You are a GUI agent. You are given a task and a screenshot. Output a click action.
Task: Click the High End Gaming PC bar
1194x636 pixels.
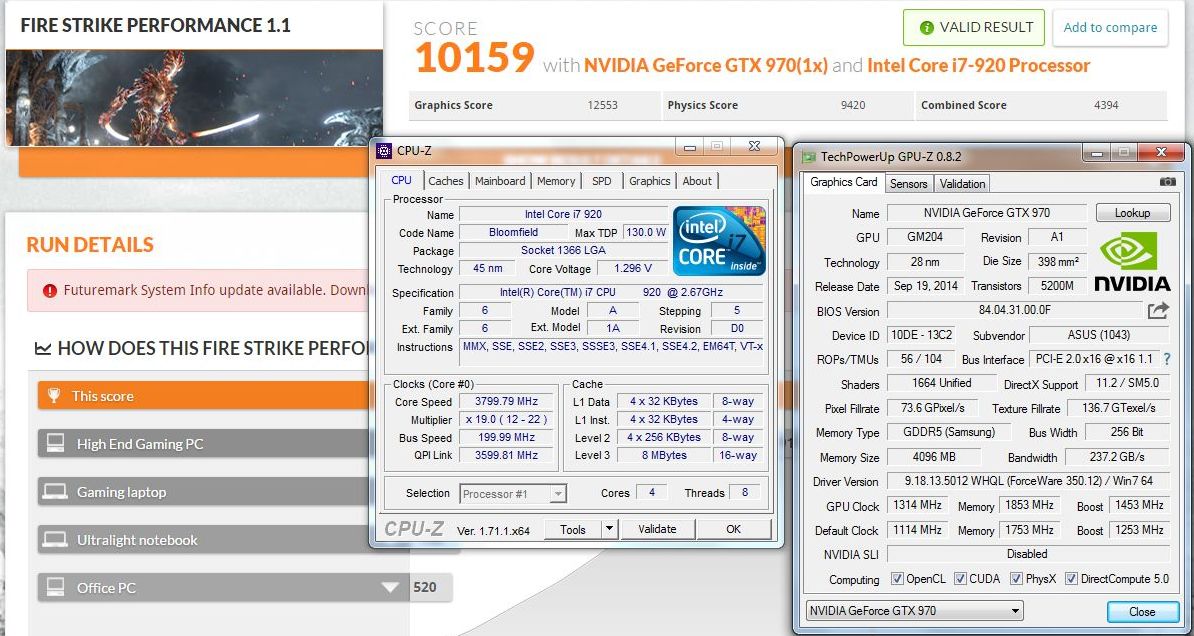click(x=203, y=443)
